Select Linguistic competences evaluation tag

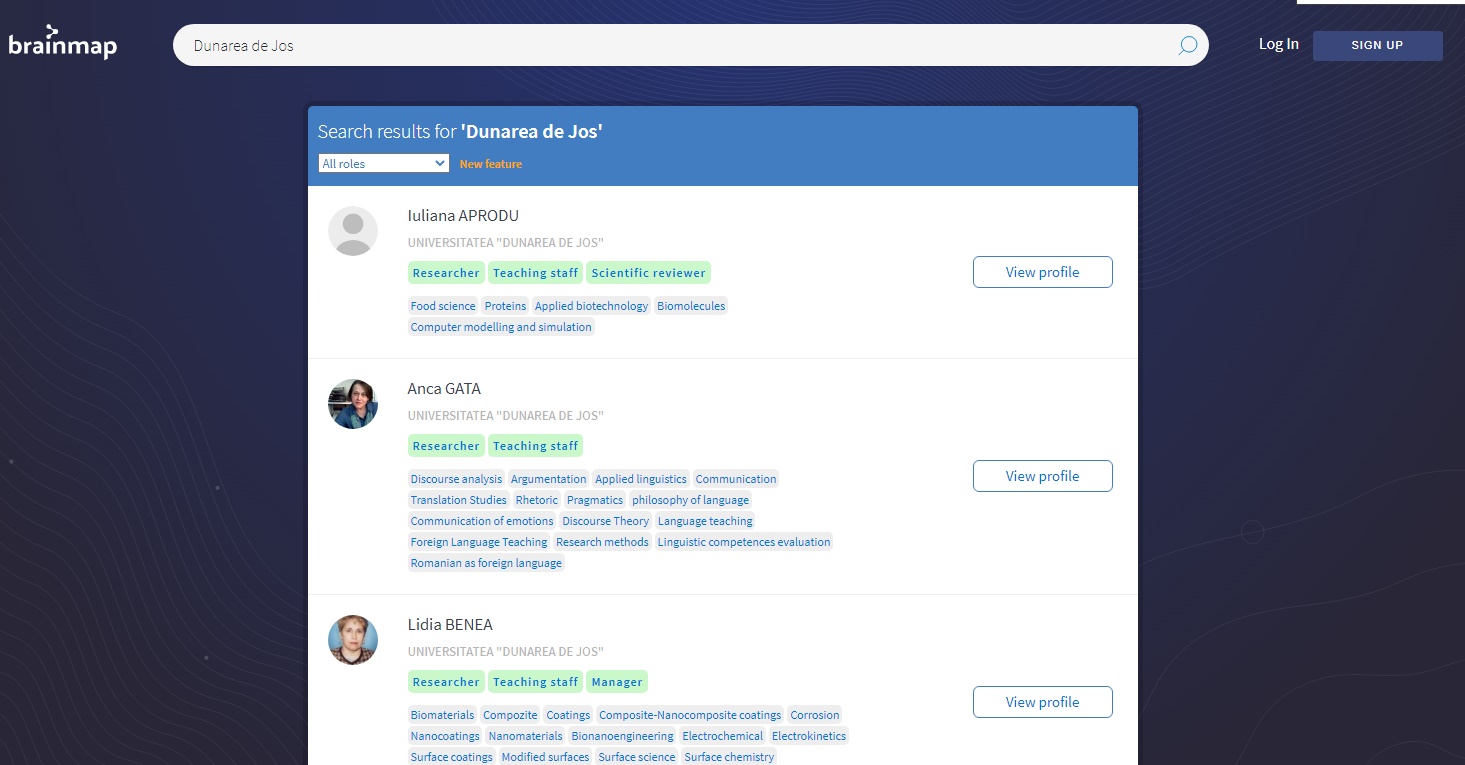coord(744,542)
